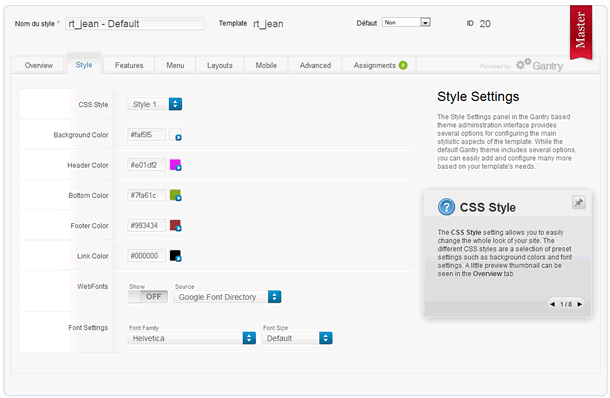Switch to the Menu tab
Image resolution: width=610 pixels, height=398 pixels.
click(x=175, y=65)
